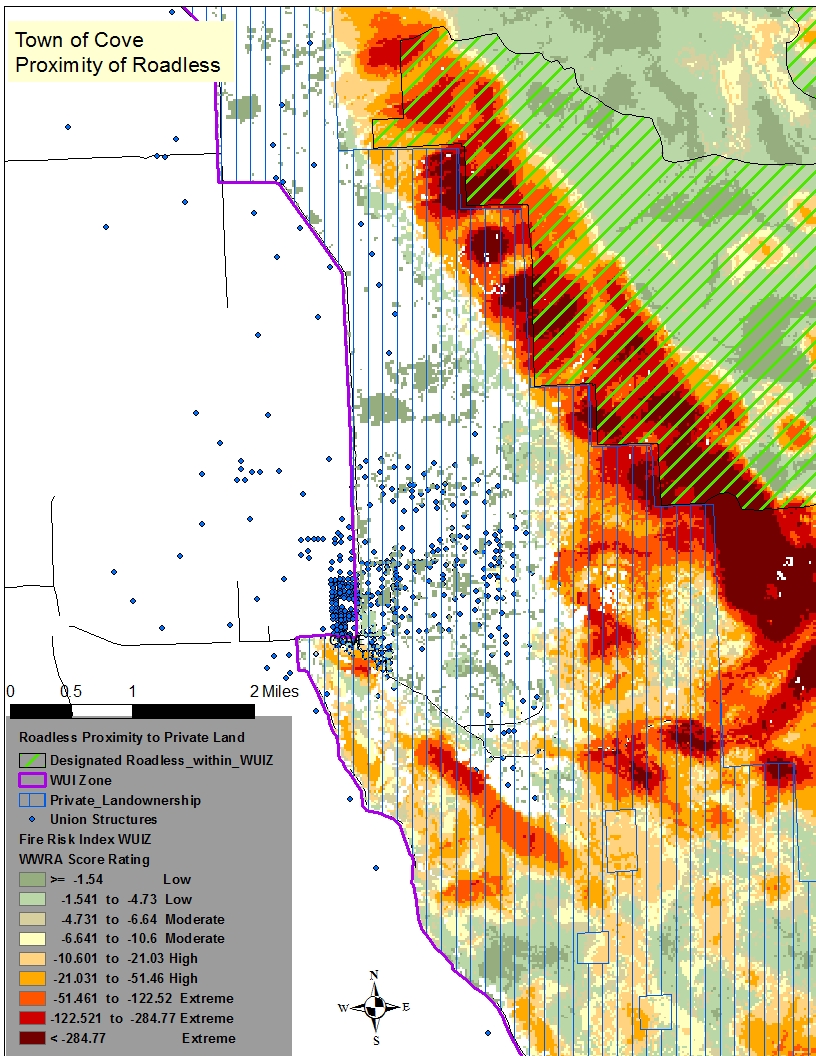This screenshot has height=1056, width=816.
Task: Click the 'E' letter on compass rose
Action: [x=406, y=1007]
